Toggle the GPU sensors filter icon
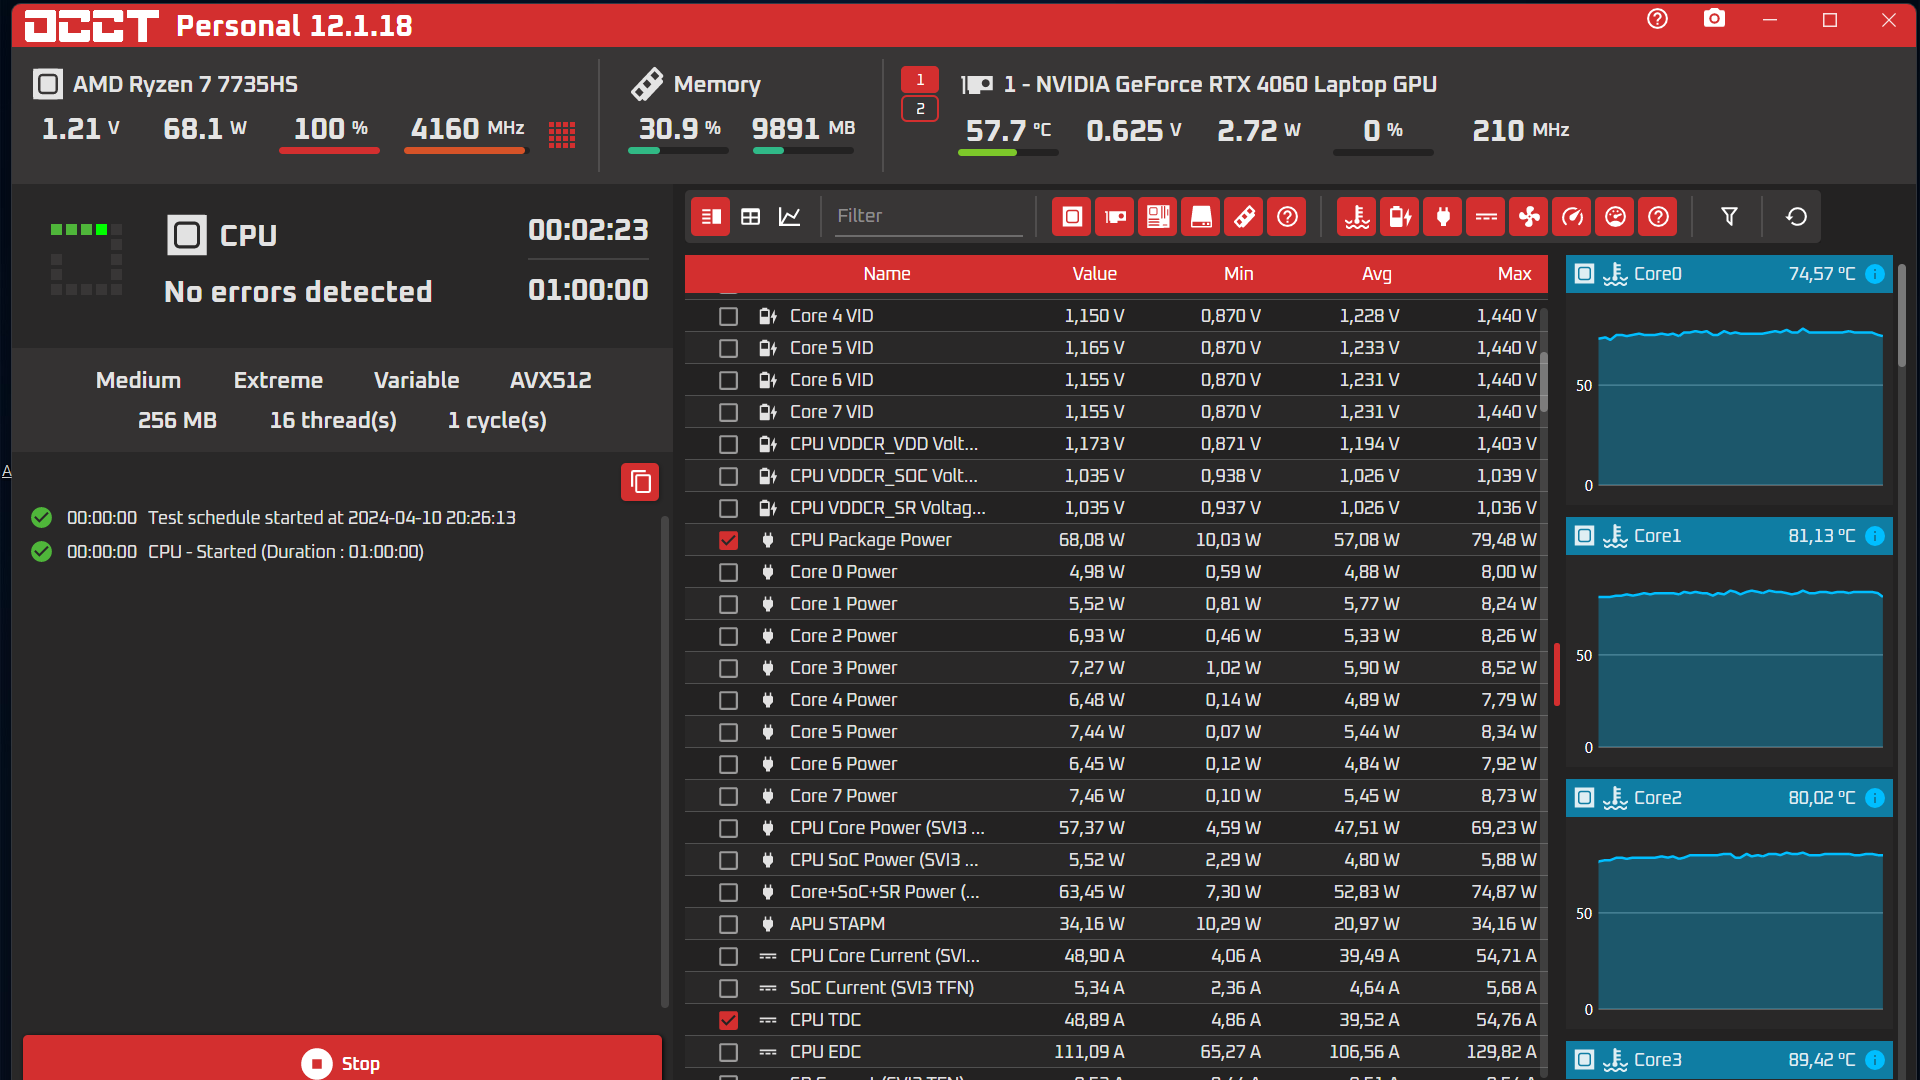Screen dimensions: 1920x1080 coord(1114,217)
